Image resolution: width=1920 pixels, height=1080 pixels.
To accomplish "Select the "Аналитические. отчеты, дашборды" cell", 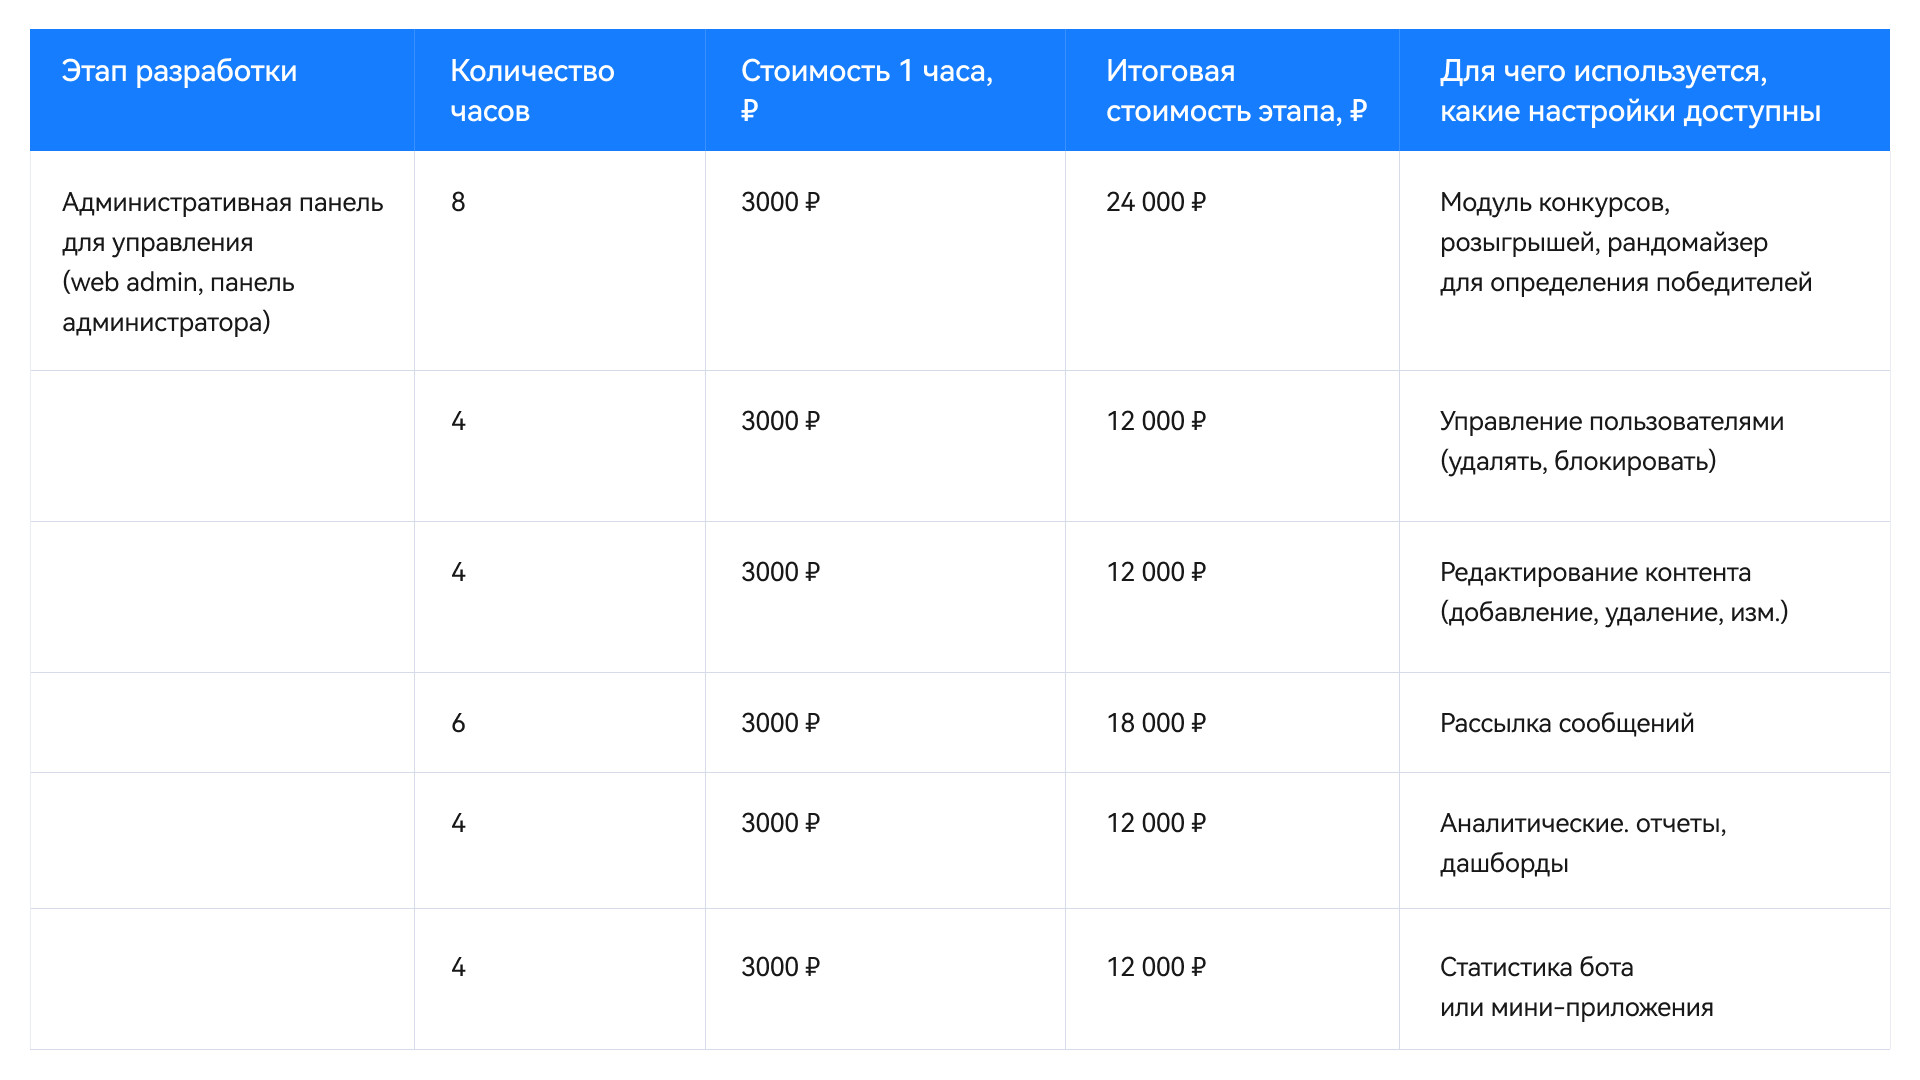I will tap(1582, 843).
